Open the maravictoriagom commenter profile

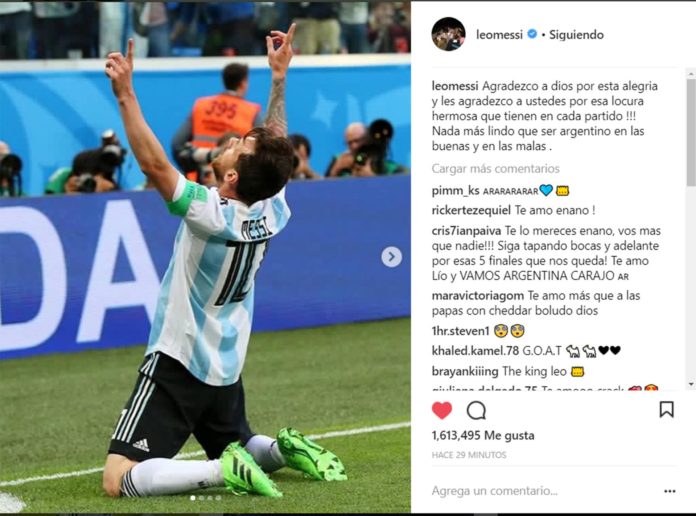pos(478,296)
